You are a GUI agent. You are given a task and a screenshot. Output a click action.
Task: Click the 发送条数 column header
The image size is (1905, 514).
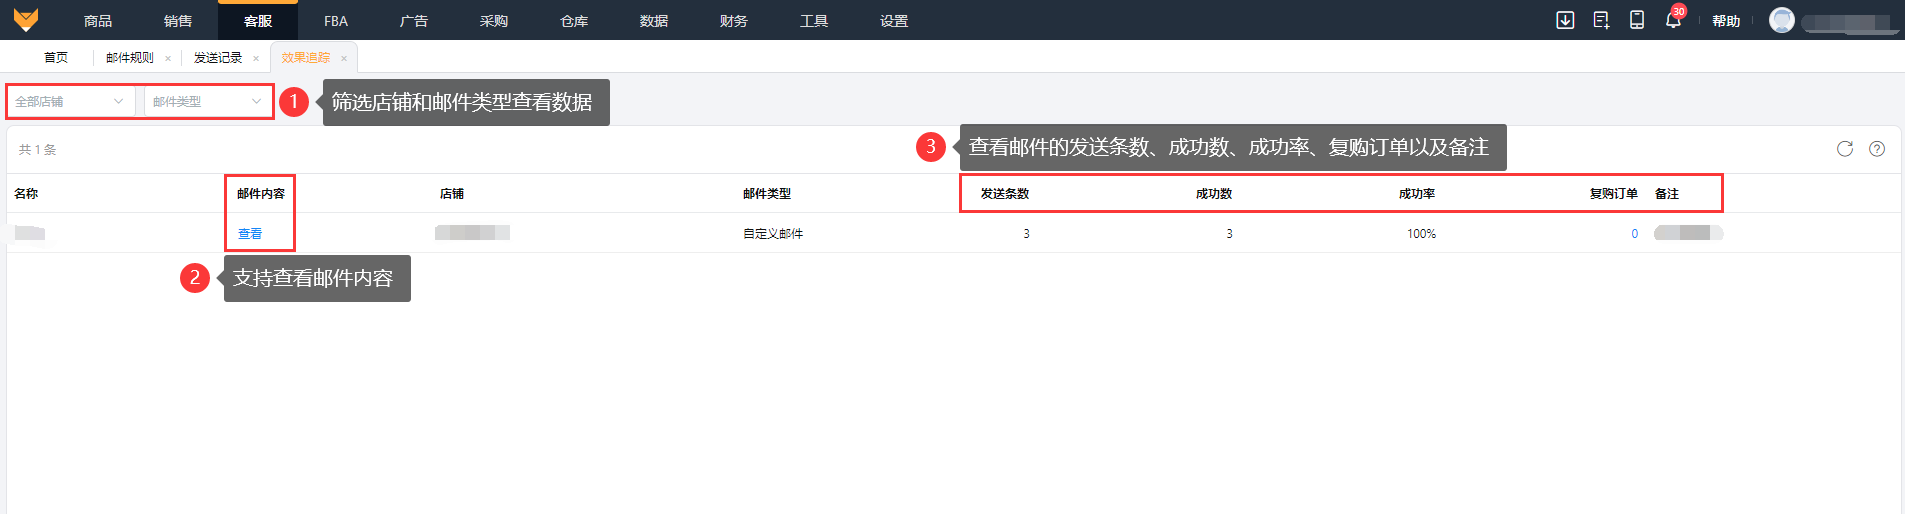pyautogui.click(x=1005, y=193)
